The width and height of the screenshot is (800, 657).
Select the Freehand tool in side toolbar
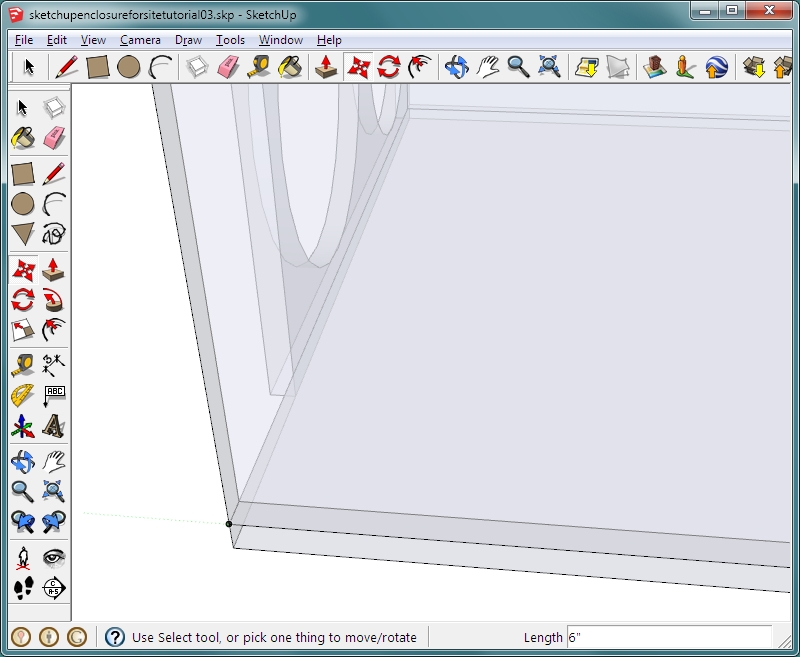click(x=54, y=234)
